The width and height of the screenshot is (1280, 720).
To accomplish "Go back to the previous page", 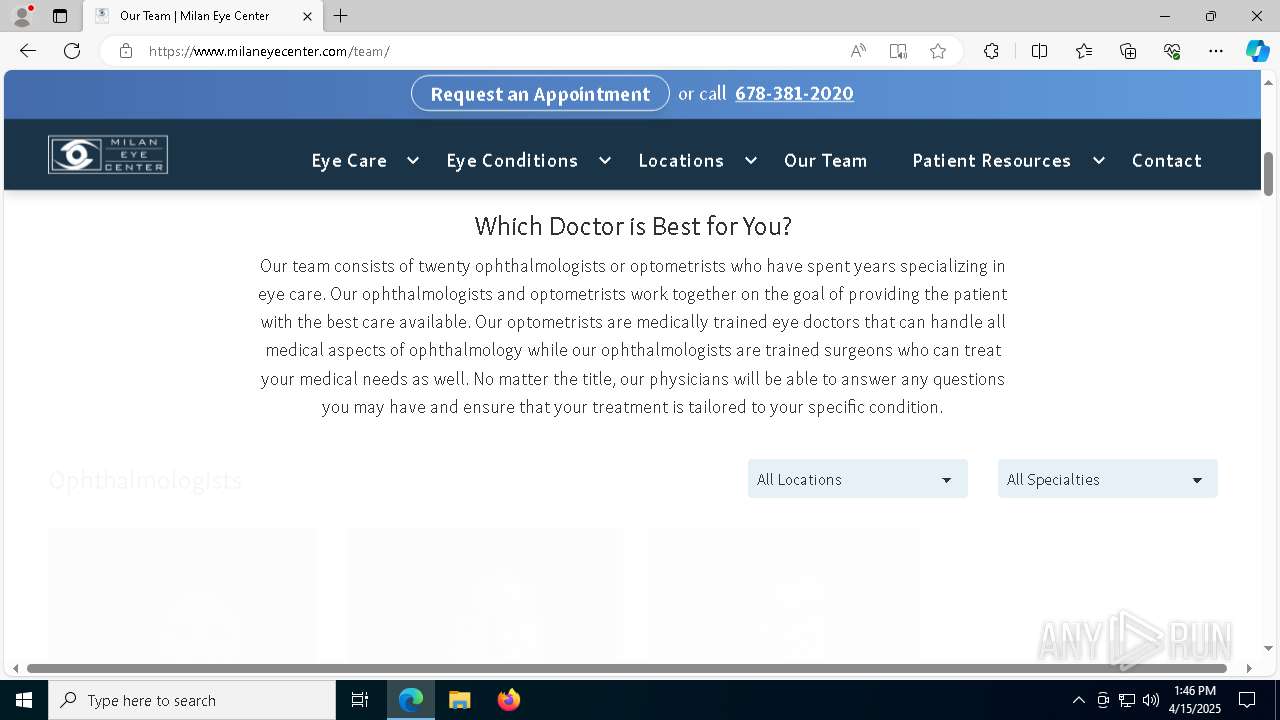I will tap(28, 51).
